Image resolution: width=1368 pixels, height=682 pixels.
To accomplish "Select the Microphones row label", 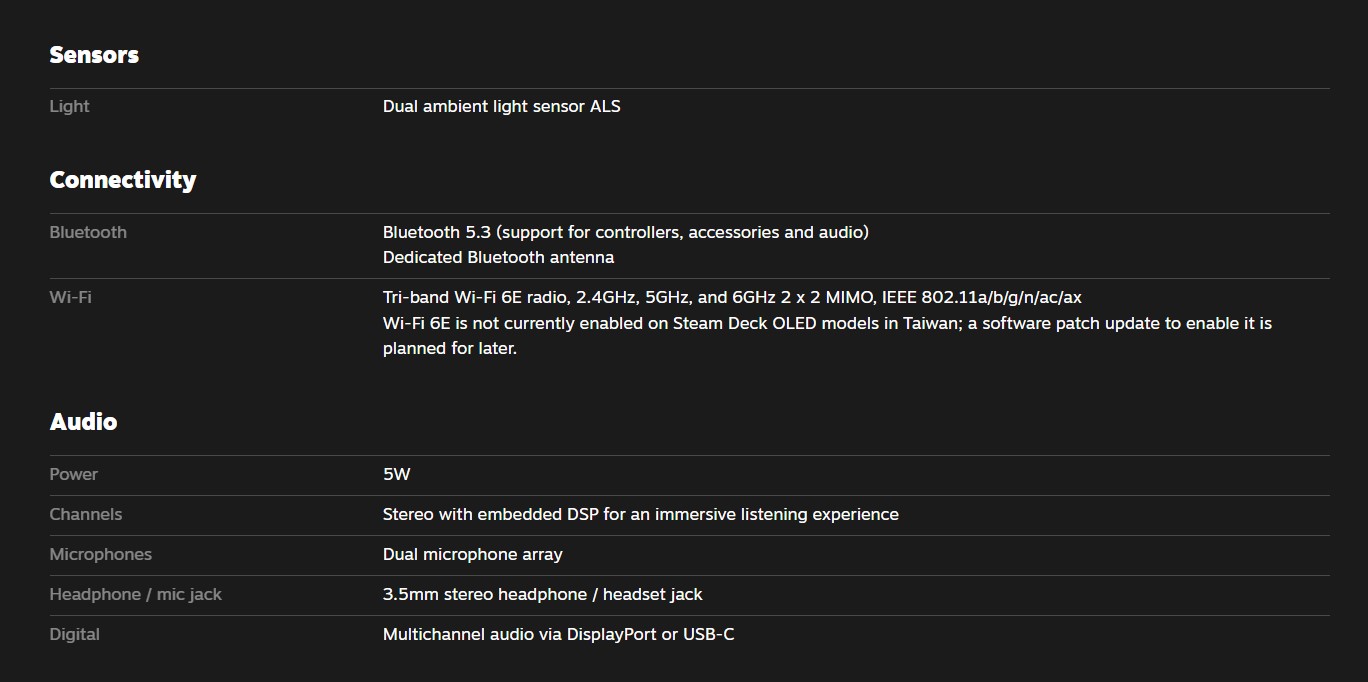I will click(100, 554).
